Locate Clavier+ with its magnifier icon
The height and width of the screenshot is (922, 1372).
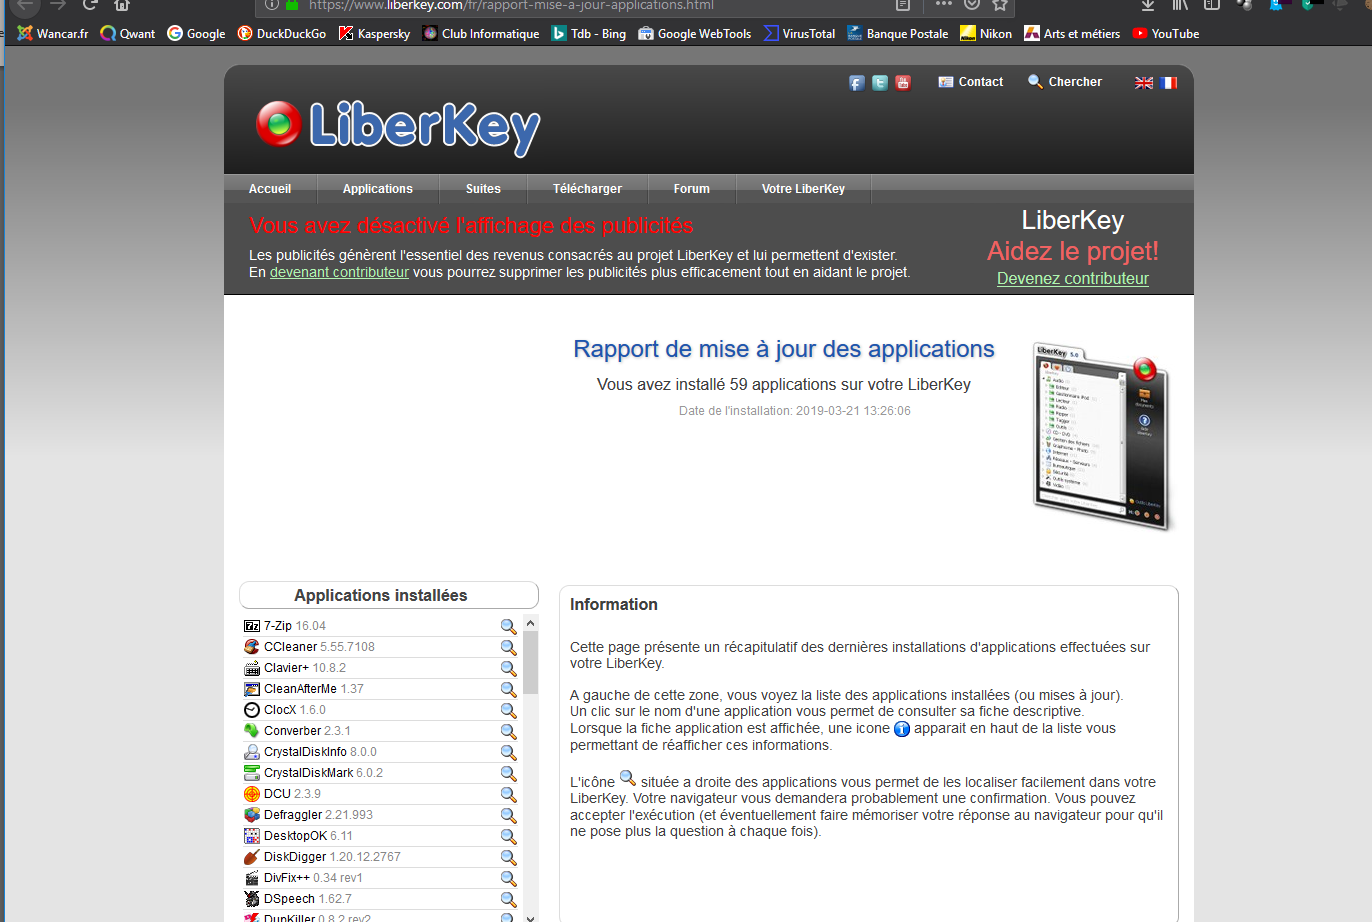click(x=508, y=668)
